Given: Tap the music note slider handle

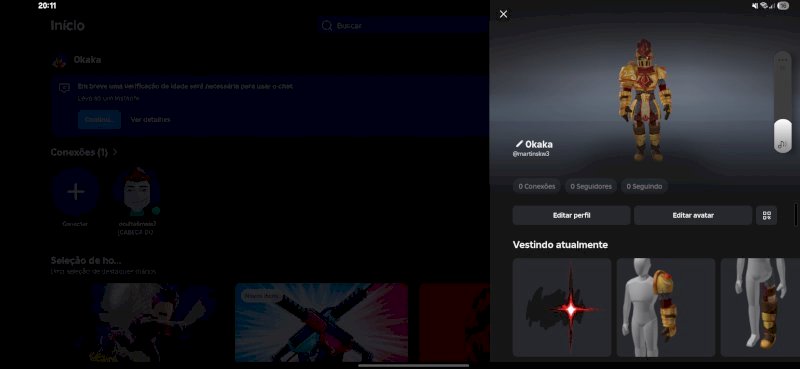Looking at the screenshot, I should tap(783, 135).
